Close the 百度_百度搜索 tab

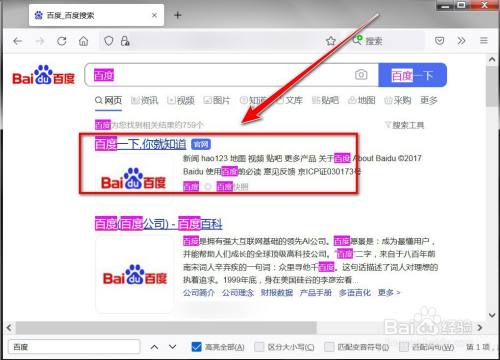154,15
